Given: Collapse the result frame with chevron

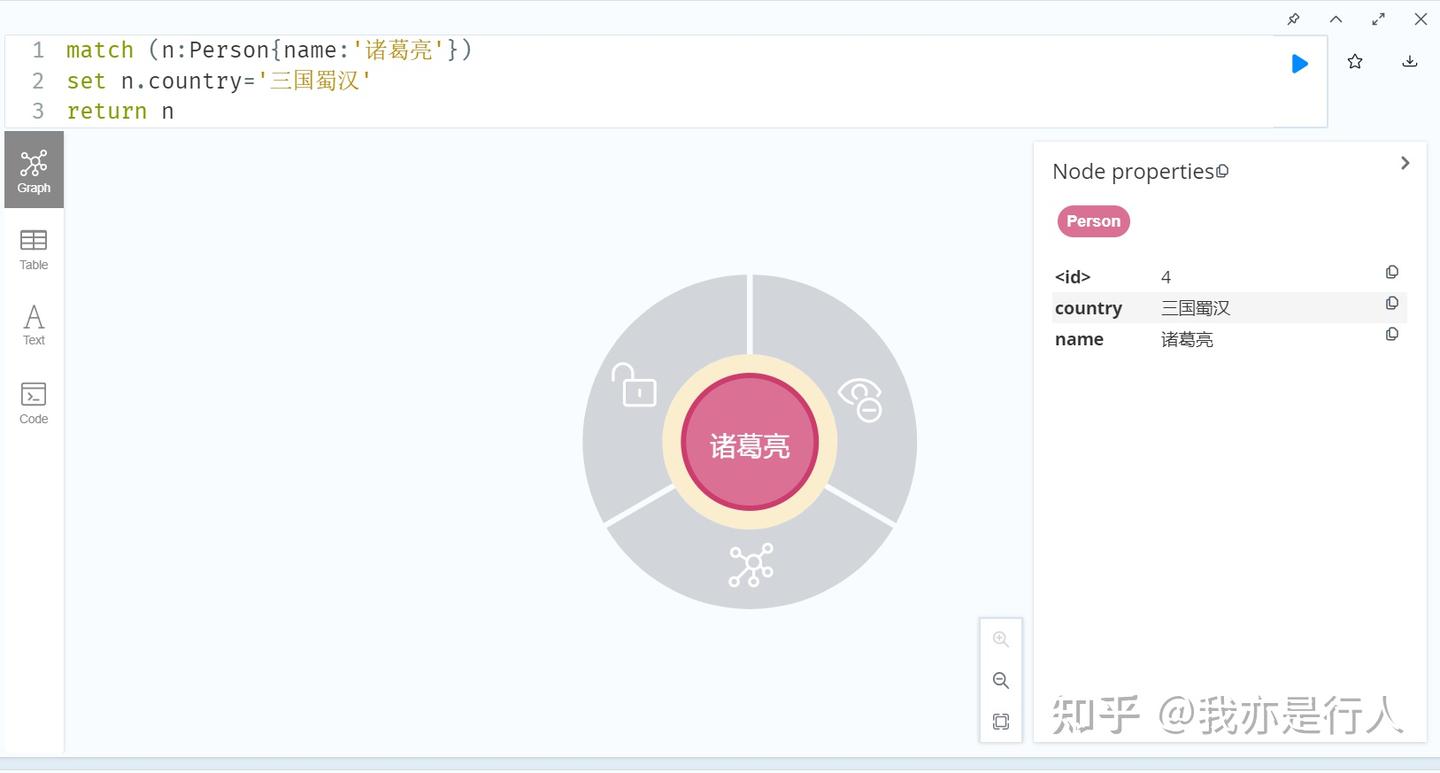Looking at the screenshot, I should [1335, 19].
